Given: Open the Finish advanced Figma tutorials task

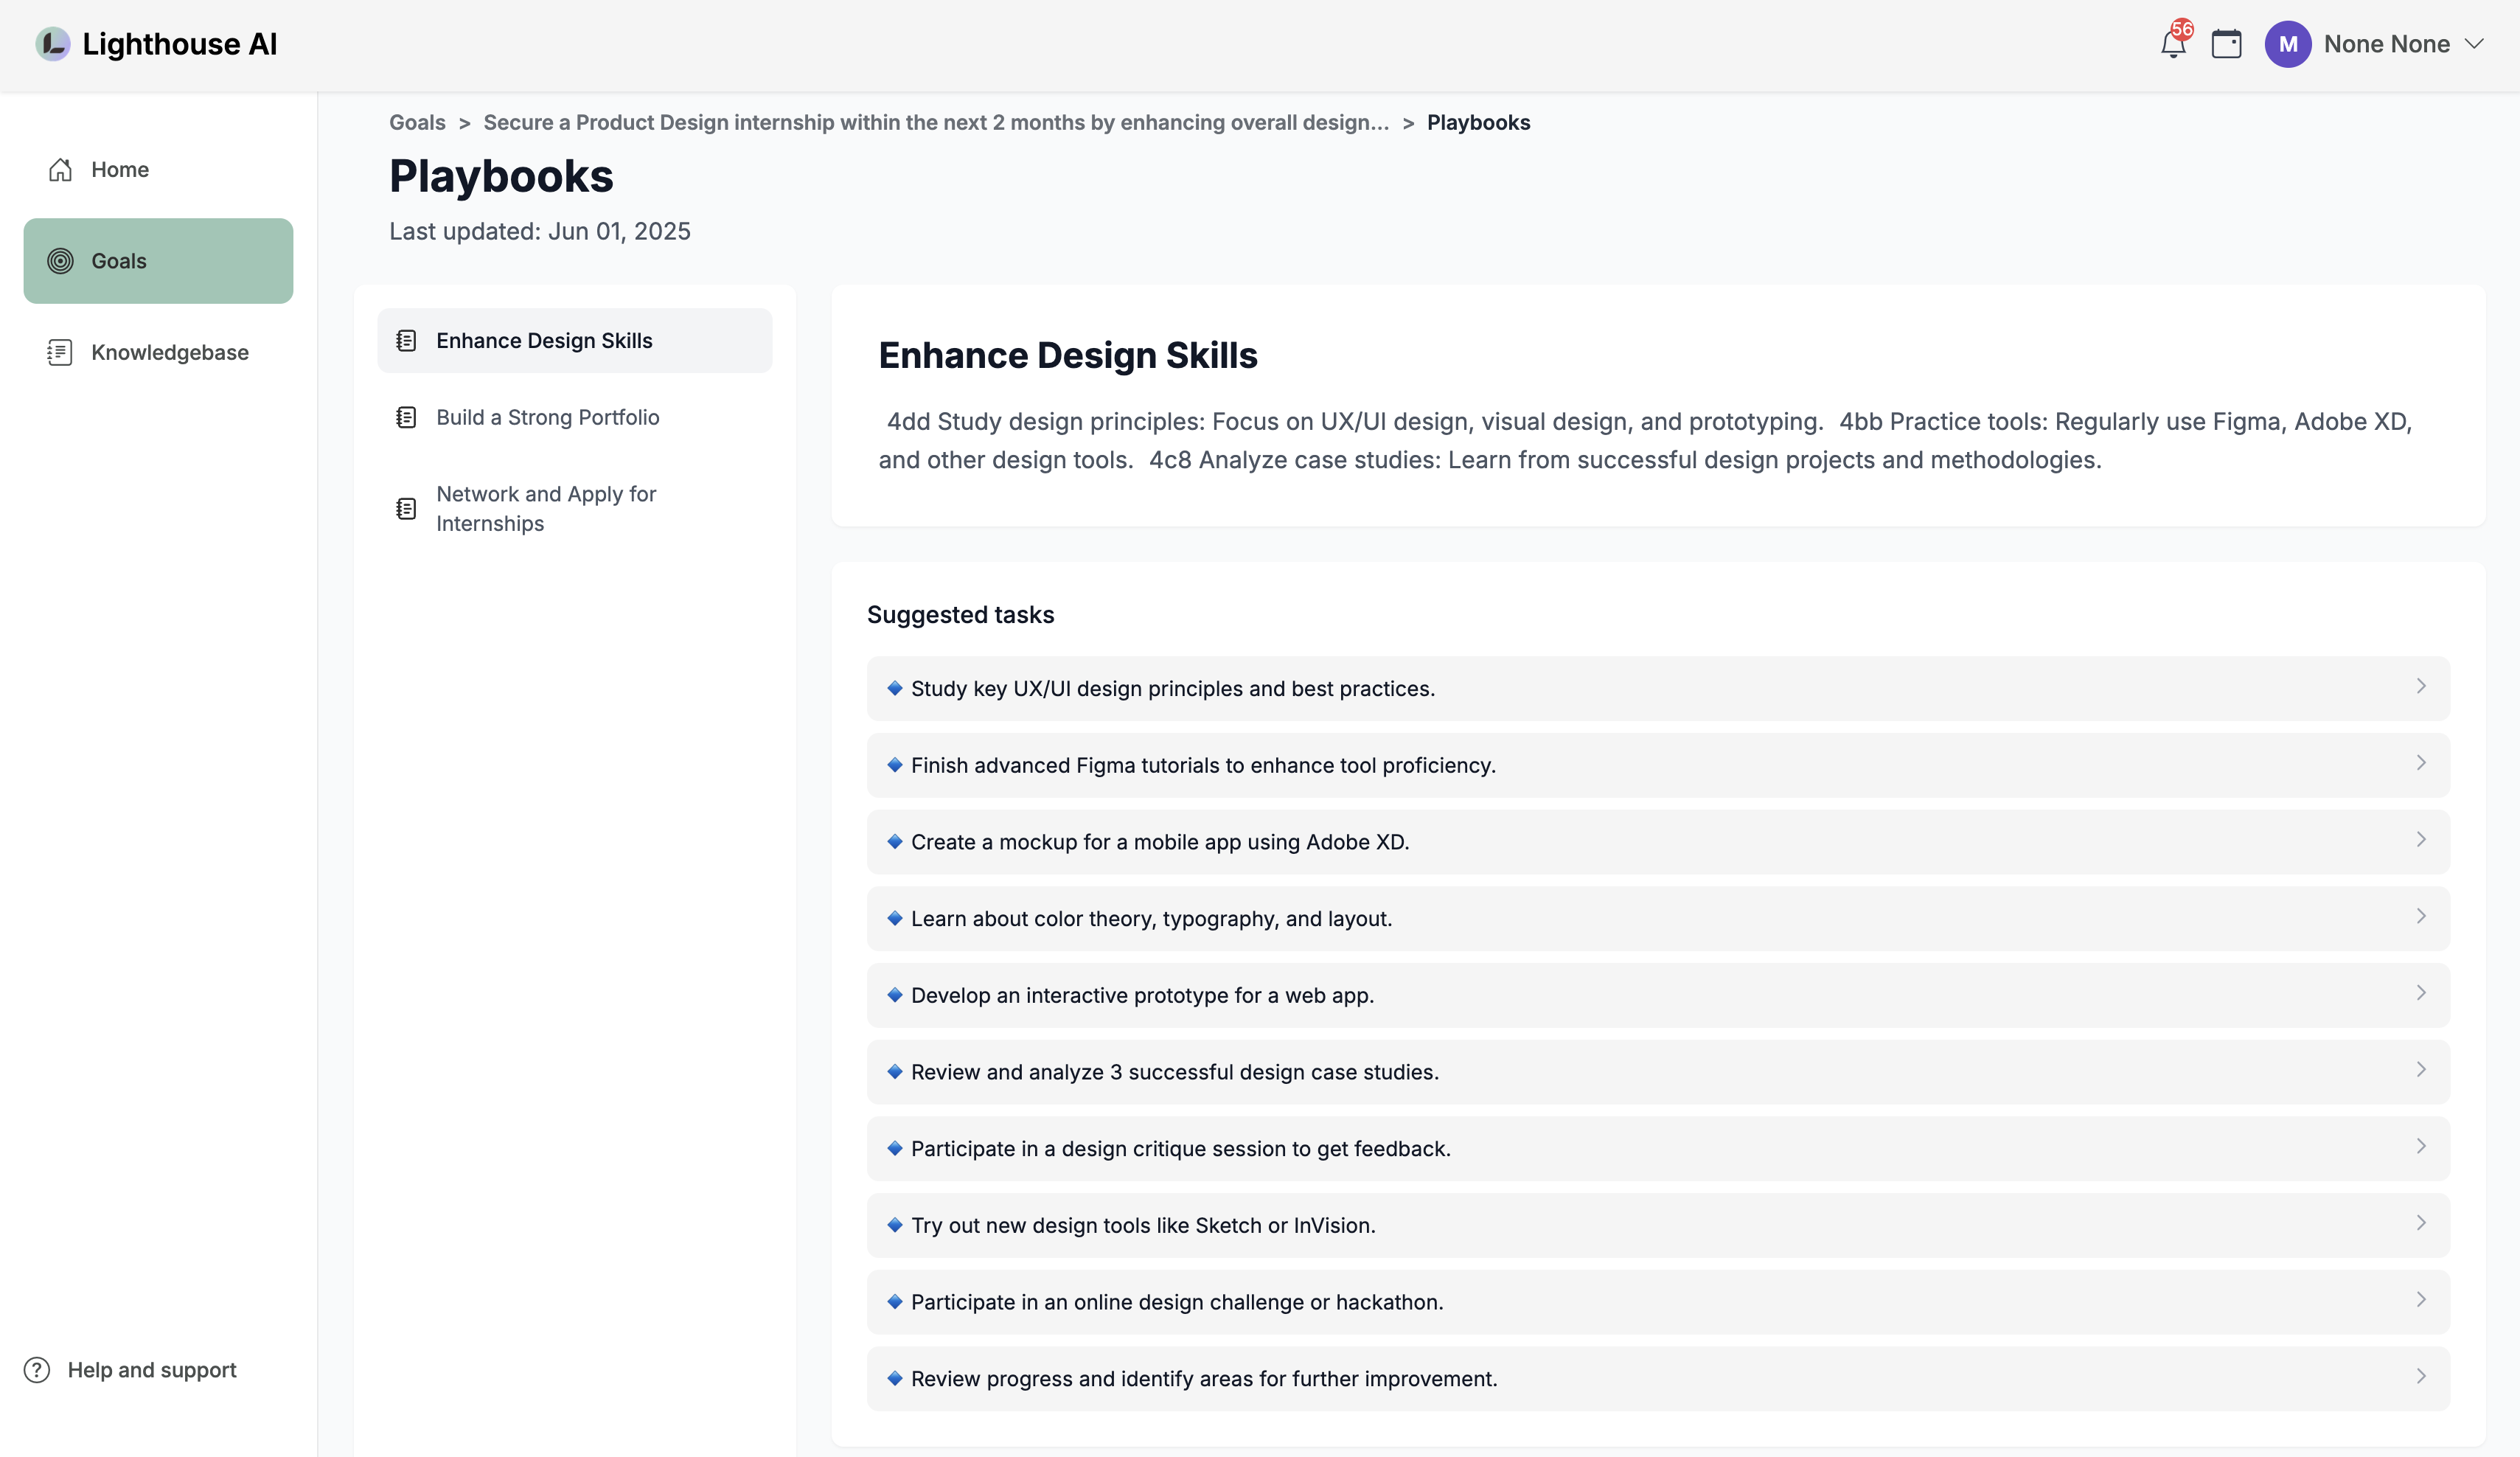Looking at the screenshot, I should (x=1203, y=766).
